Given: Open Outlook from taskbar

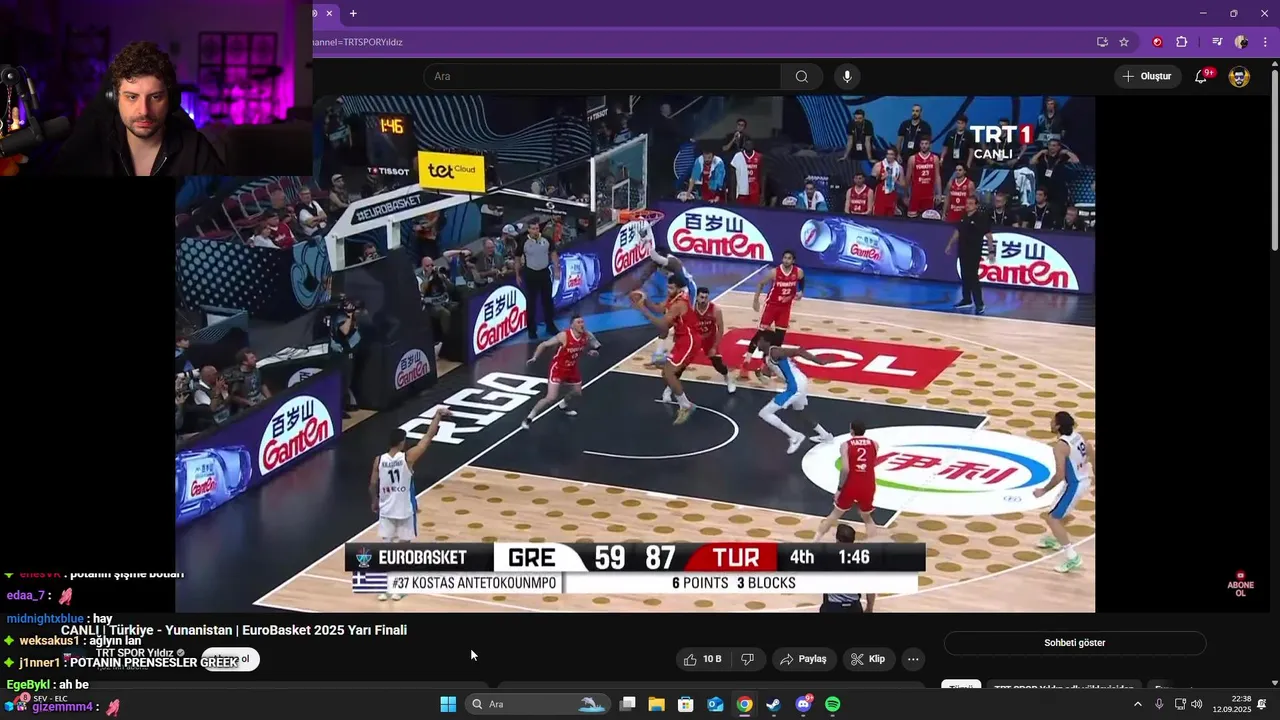Looking at the screenshot, I should [x=715, y=704].
